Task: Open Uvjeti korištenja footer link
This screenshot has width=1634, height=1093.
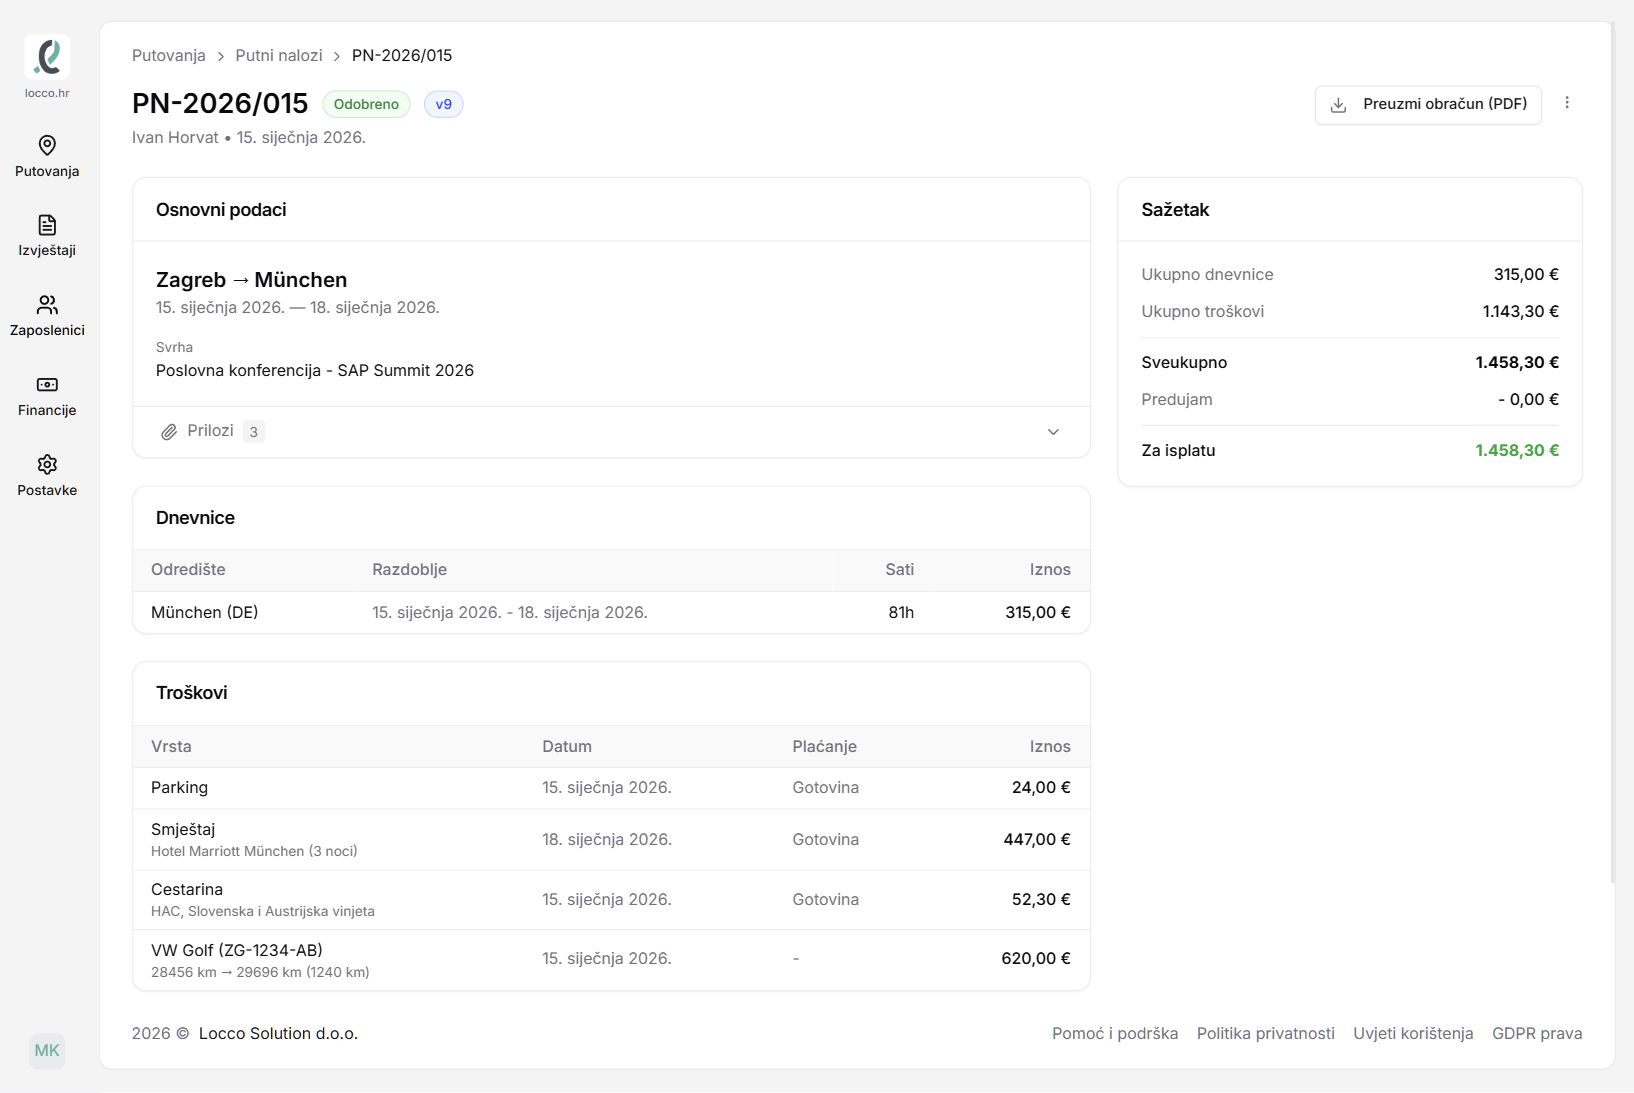Action: coord(1412,1033)
